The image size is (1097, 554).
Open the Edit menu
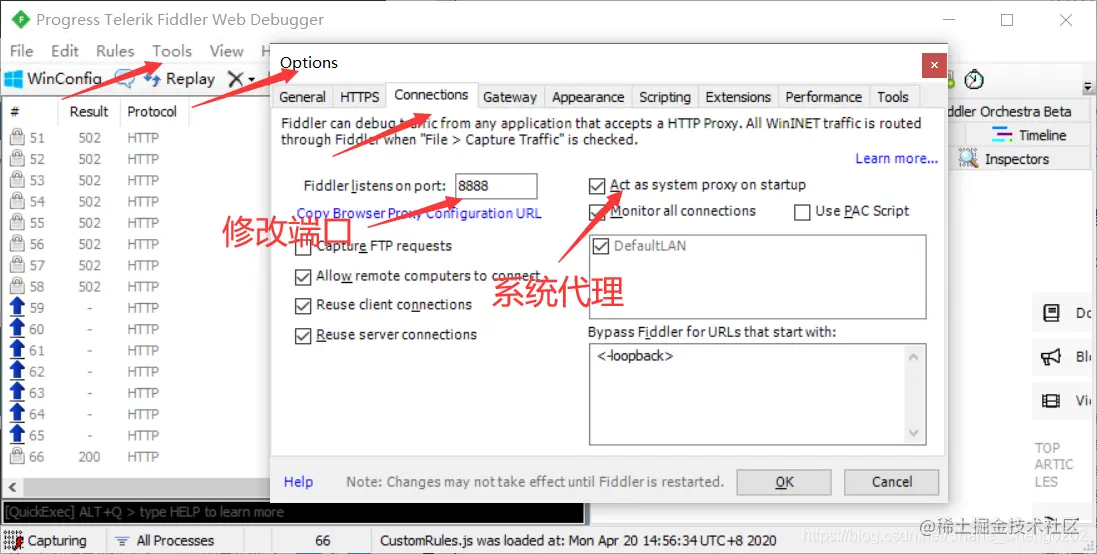pos(64,51)
